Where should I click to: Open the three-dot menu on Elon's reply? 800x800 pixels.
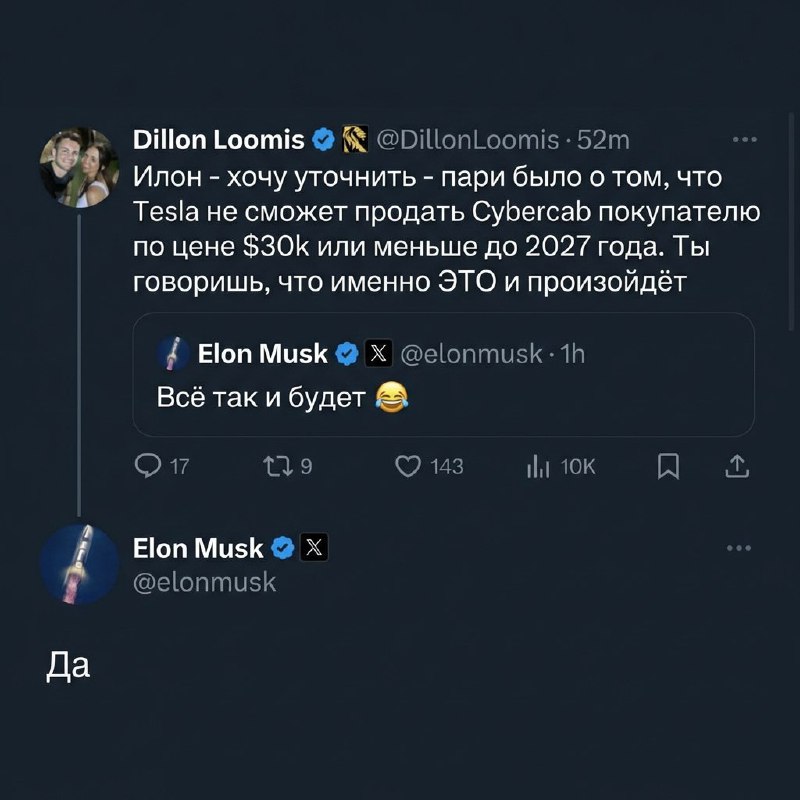tap(740, 546)
